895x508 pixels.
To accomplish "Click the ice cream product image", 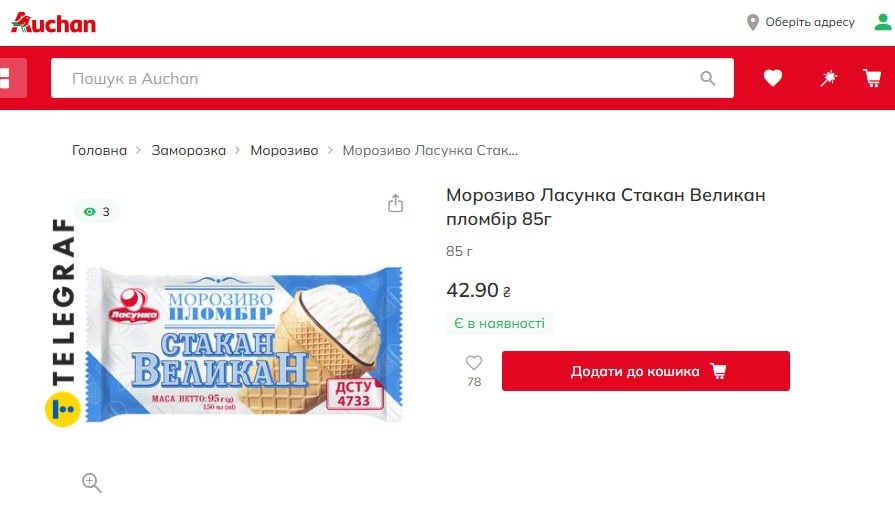I will click(x=244, y=344).
